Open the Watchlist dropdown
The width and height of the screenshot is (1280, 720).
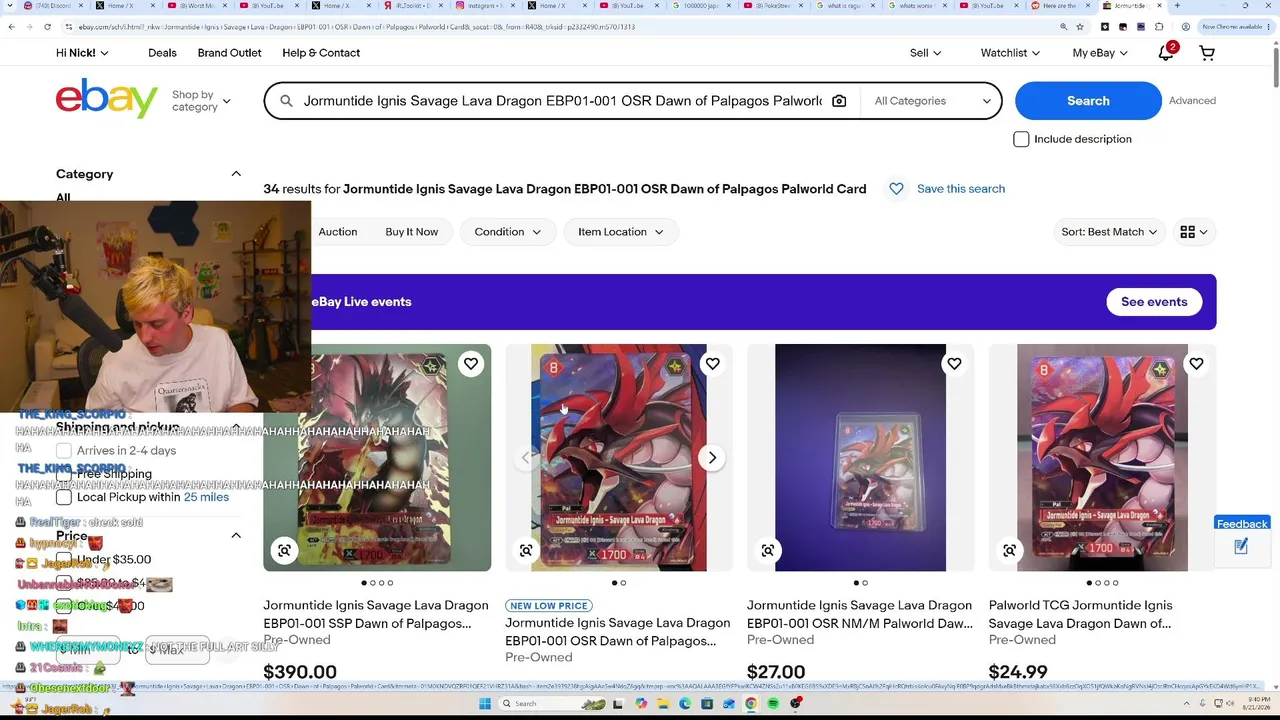[1010, 53]
